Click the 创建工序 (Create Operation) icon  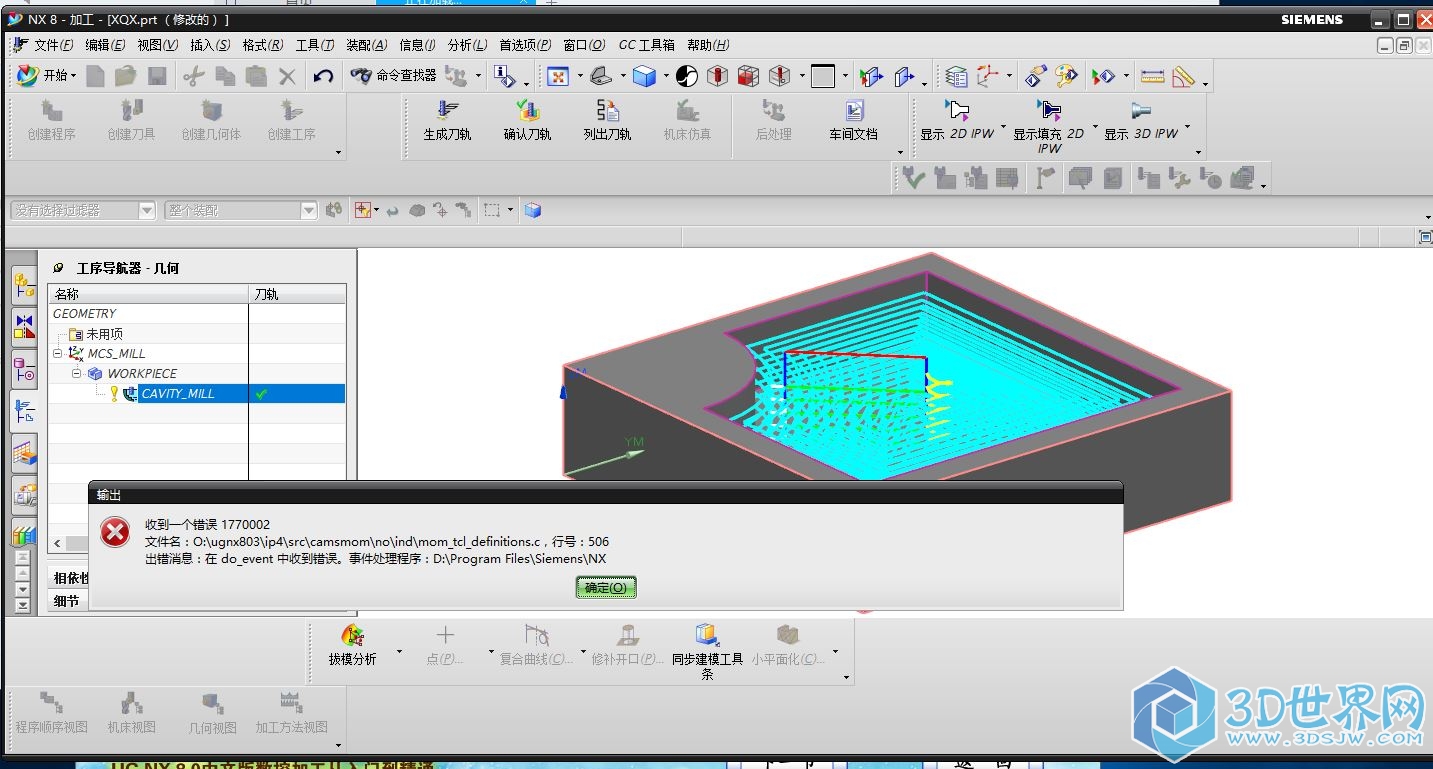[x=291, y=120]
